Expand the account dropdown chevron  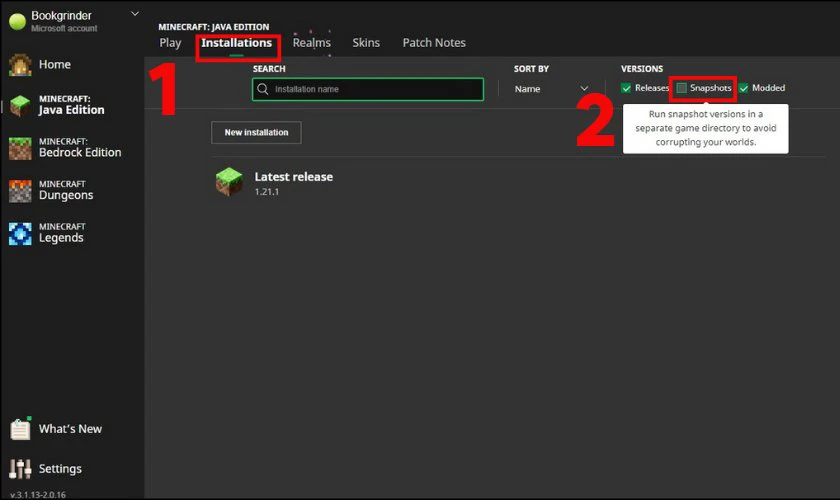tap(135, 14)
